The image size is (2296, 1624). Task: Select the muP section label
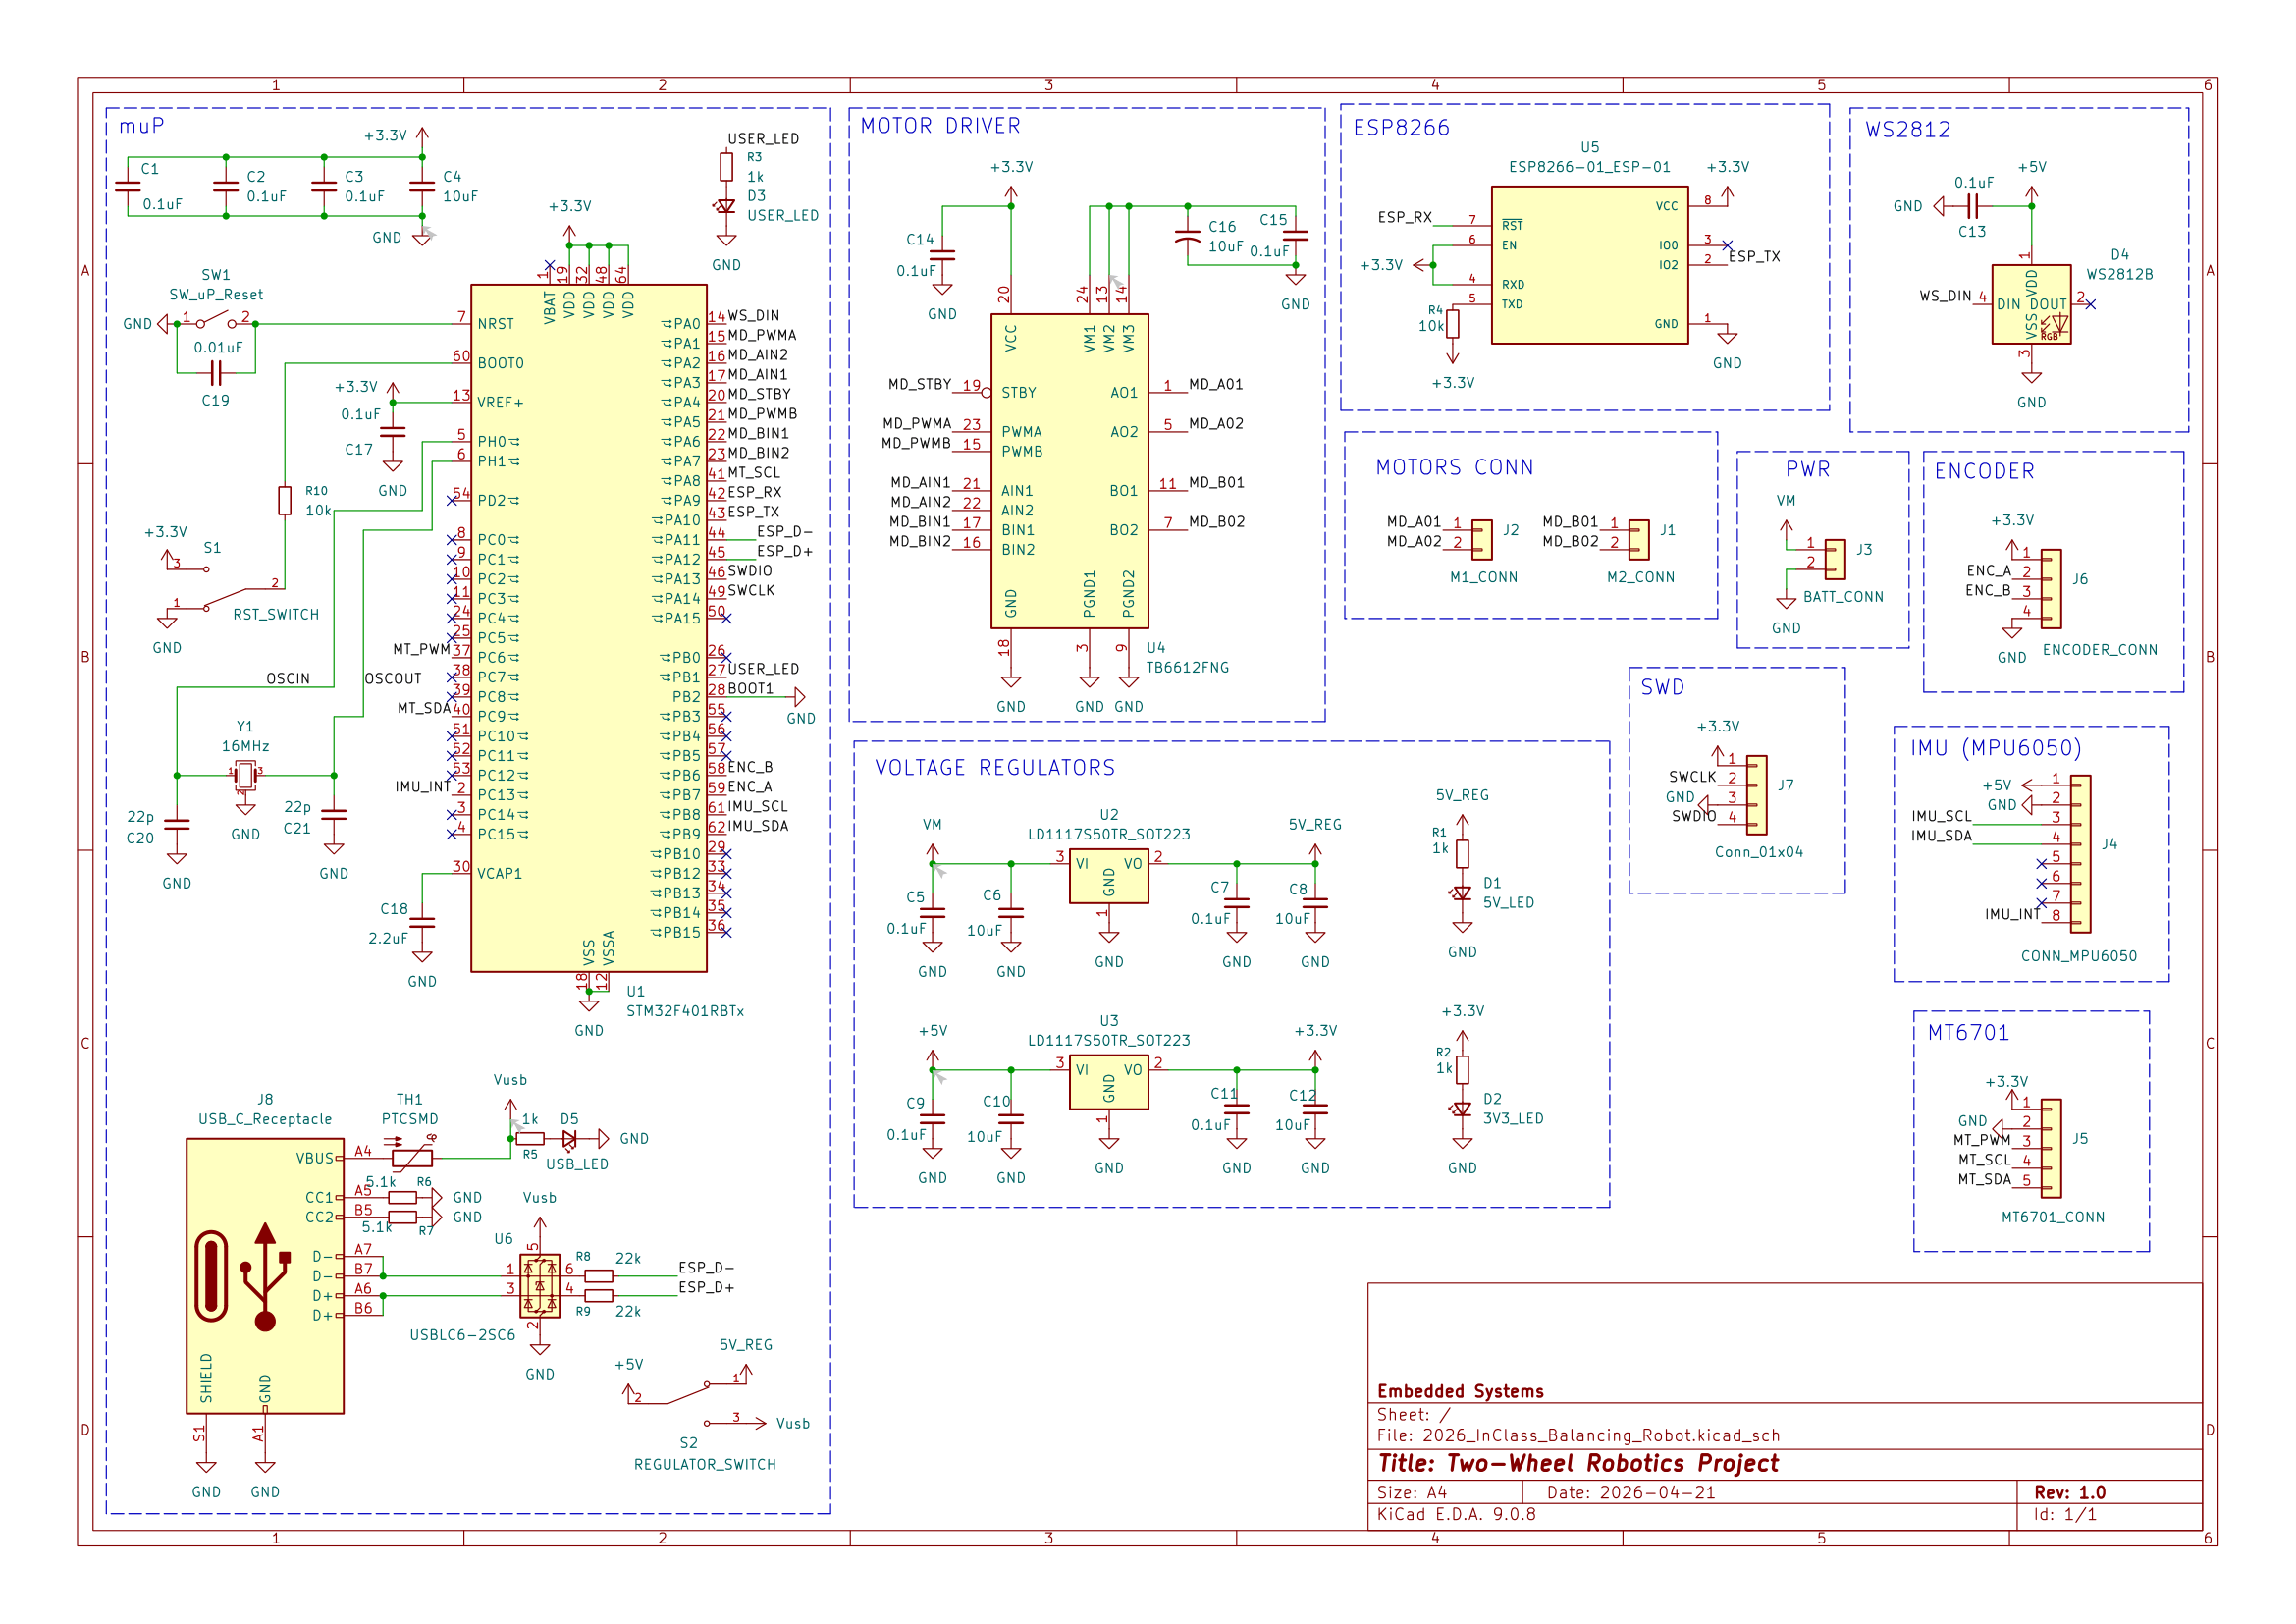click(141, 126)
